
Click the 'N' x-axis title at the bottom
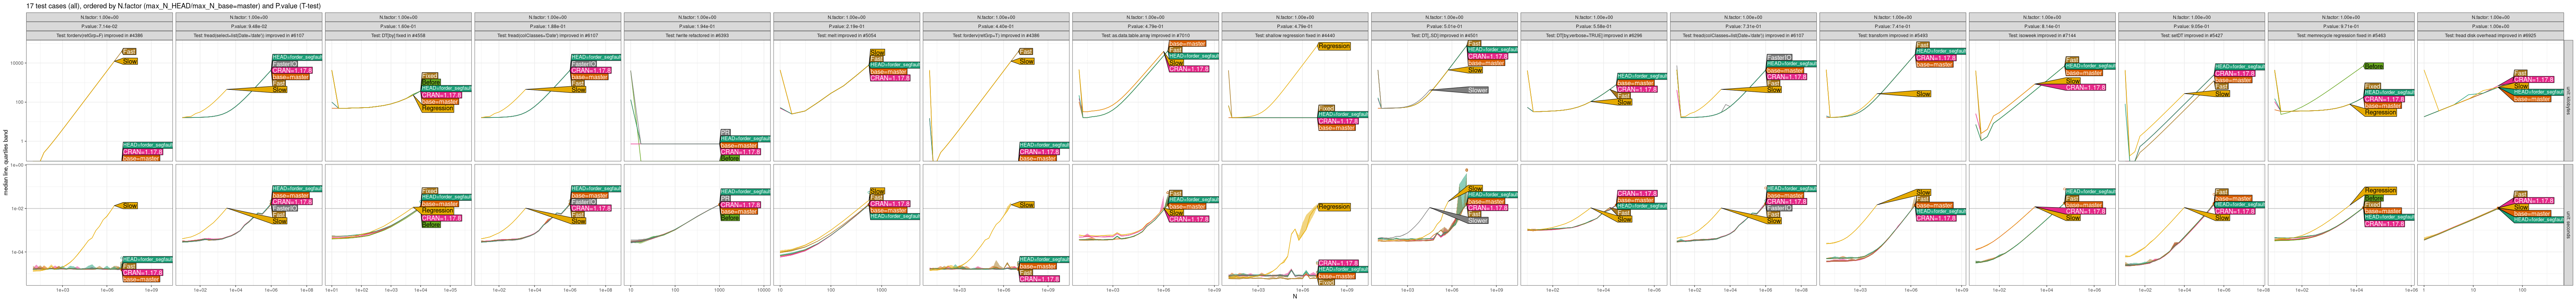point(1294,297)
